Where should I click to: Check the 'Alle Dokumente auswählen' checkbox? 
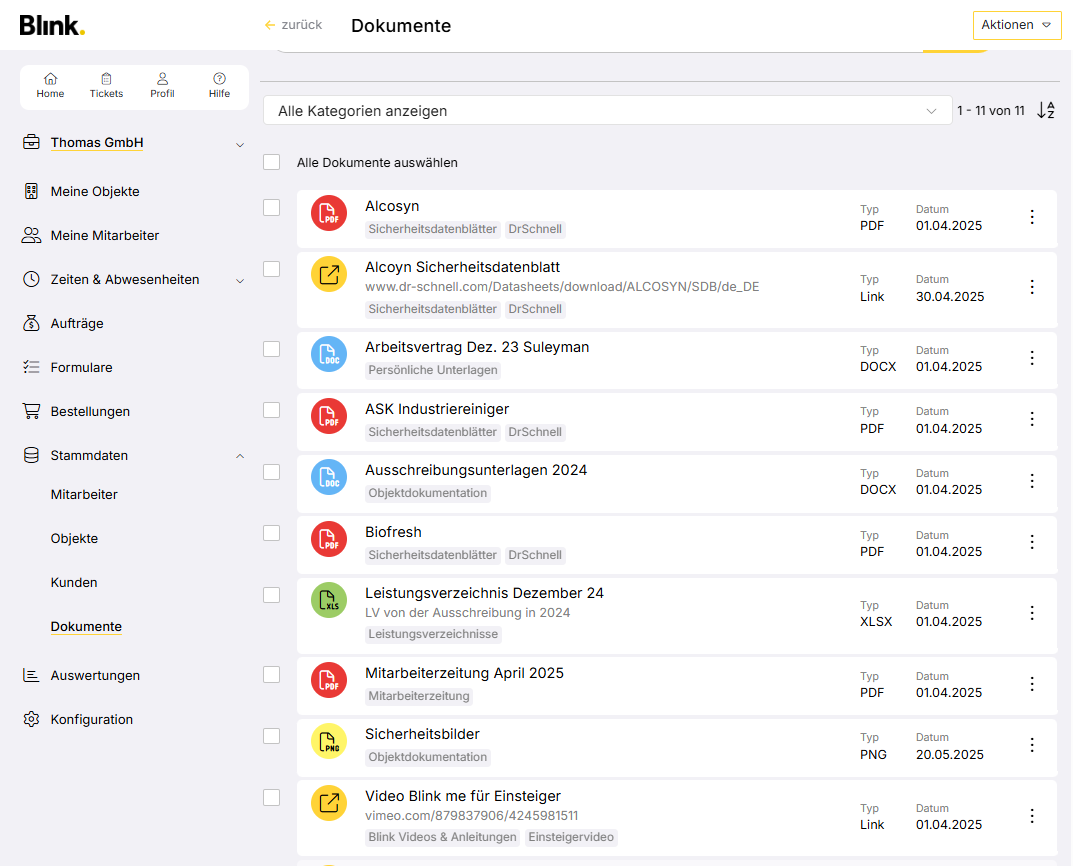(x=272, y=162)
